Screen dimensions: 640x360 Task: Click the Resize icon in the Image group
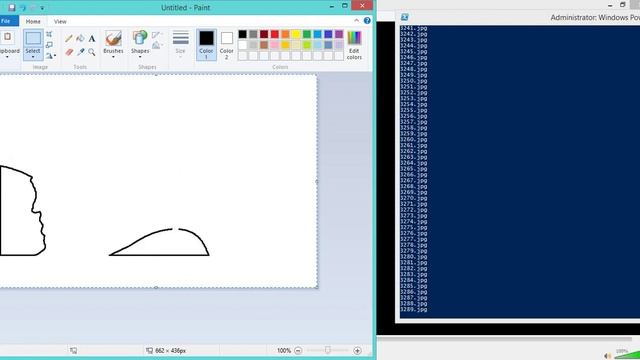point(49,45)
